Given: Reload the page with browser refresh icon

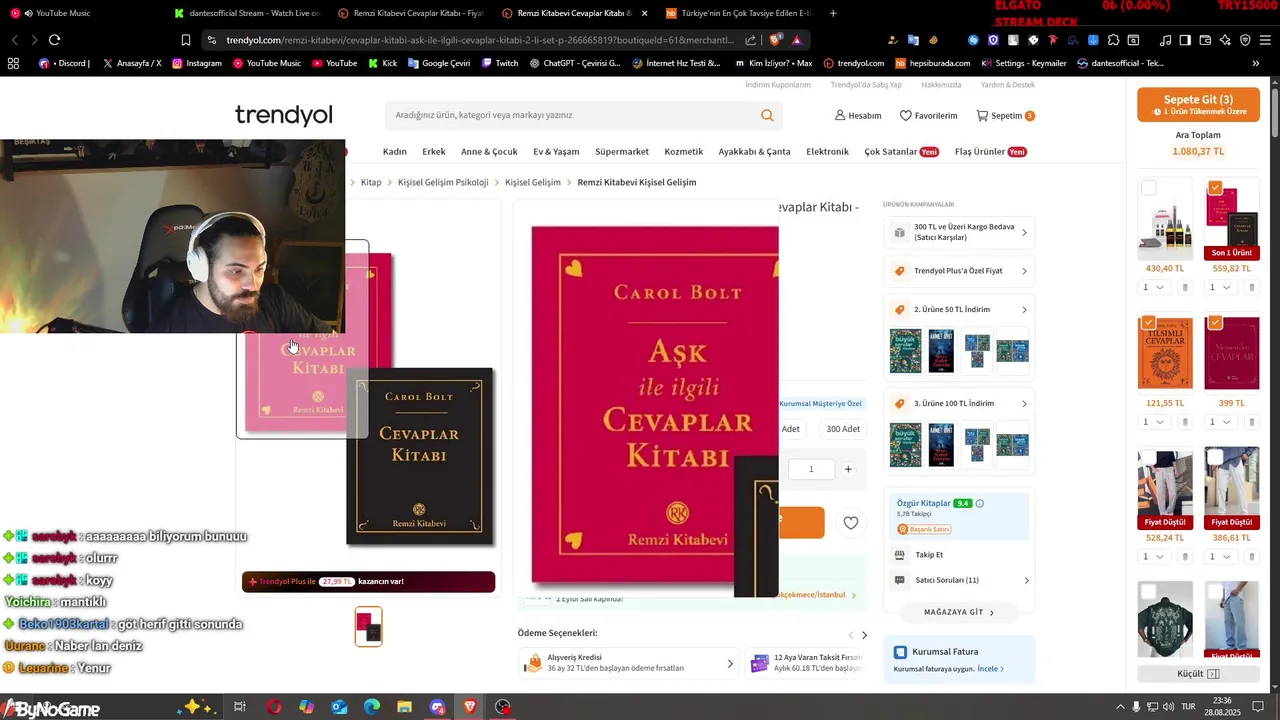Looking at the screenshot, I should [x=54, y=40].
